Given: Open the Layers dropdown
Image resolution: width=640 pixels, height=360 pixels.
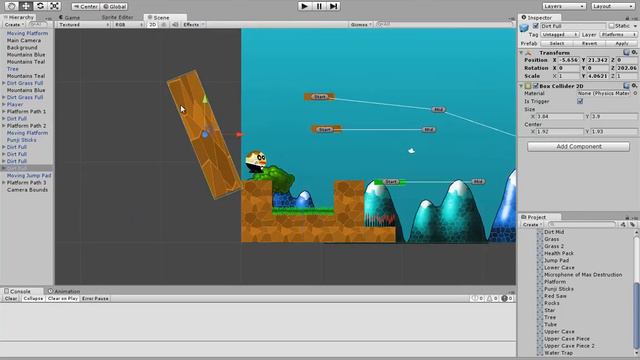Looking at the screenshot, I should [564, 6].
